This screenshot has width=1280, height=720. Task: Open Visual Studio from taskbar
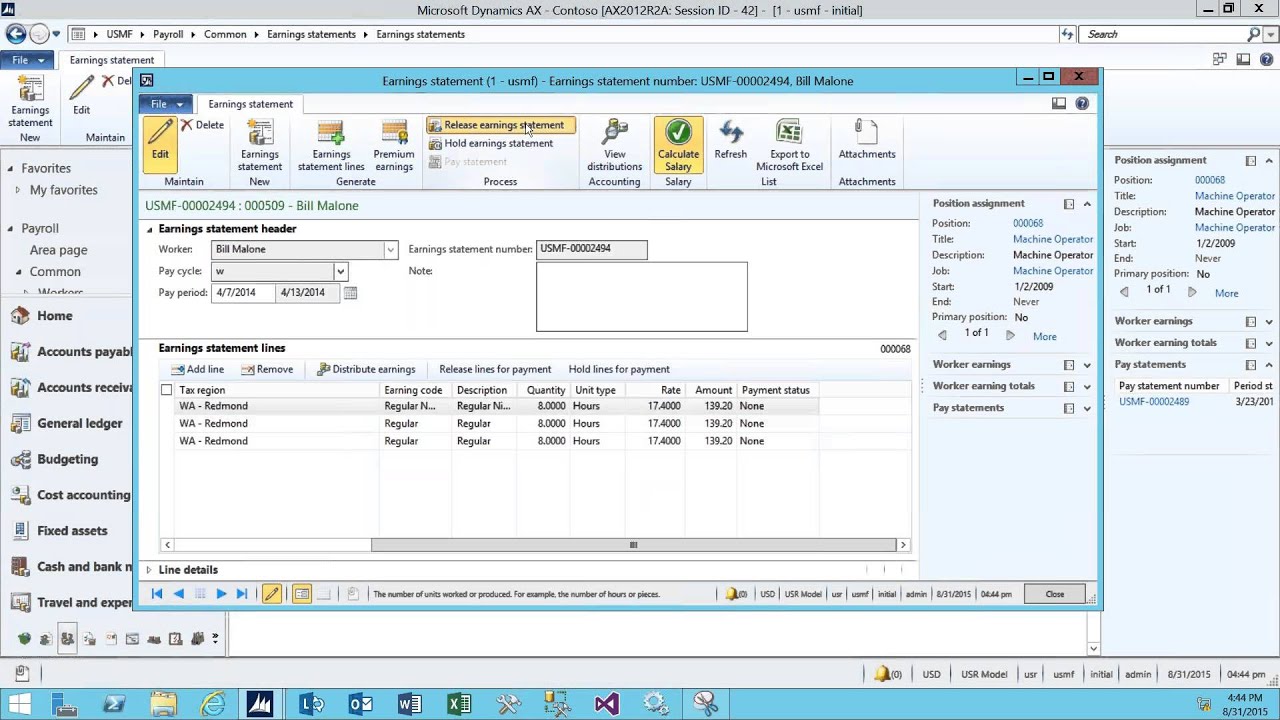(606, 704)
